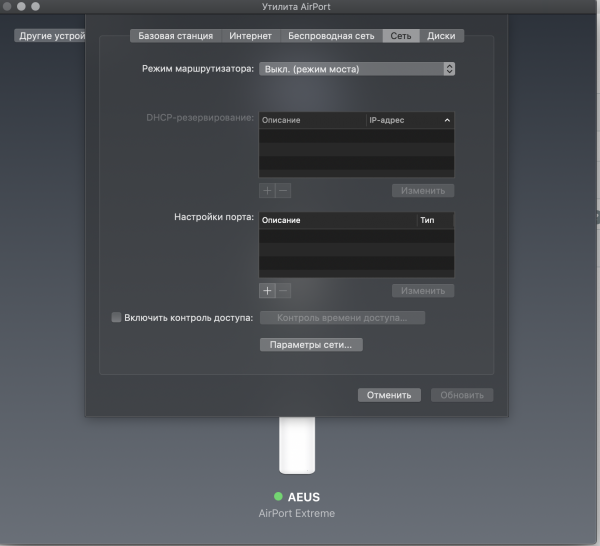Remove a DHCP reservation with the minus button
600x546 pixels.
[283, 191]
